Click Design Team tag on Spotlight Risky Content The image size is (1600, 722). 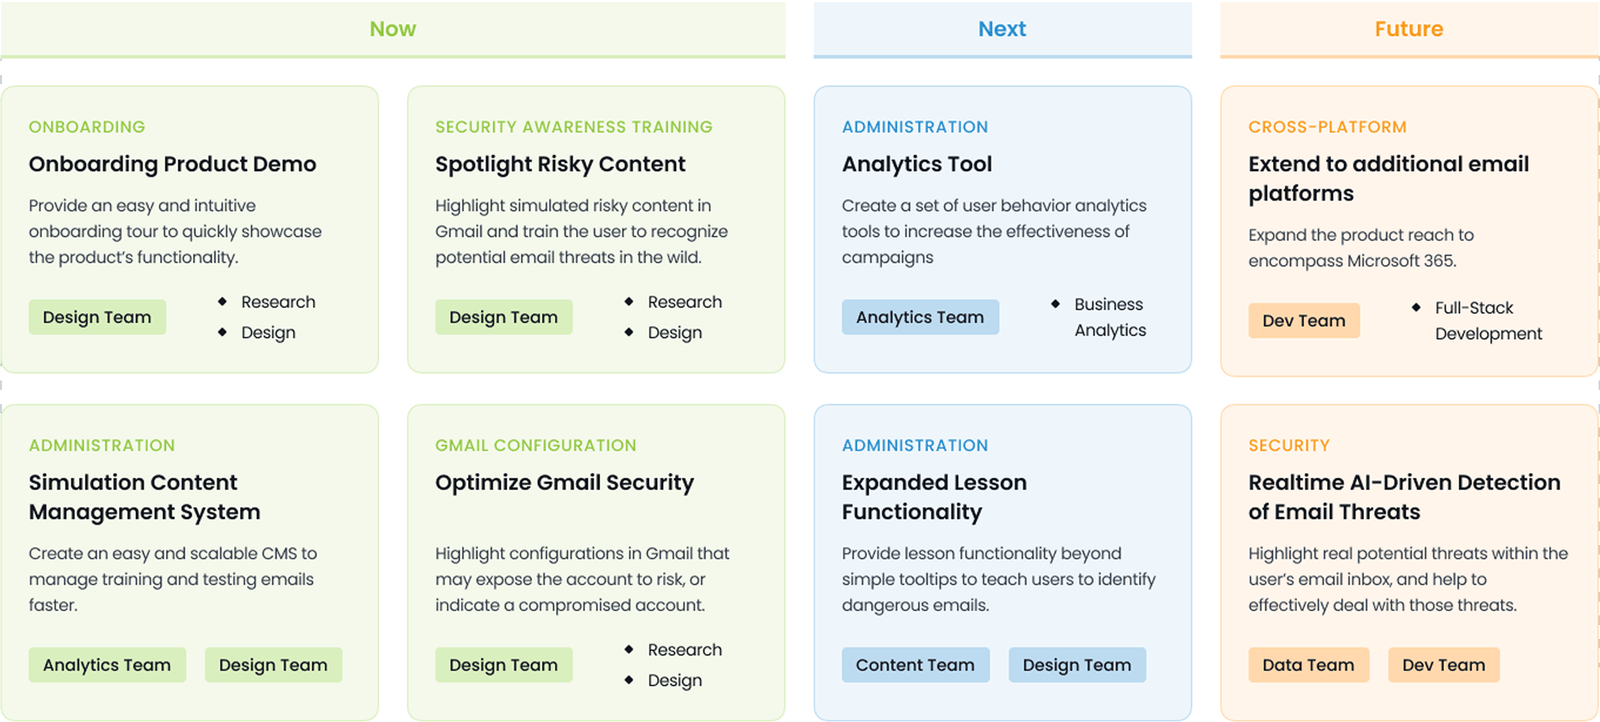click(x=503, y=317)
